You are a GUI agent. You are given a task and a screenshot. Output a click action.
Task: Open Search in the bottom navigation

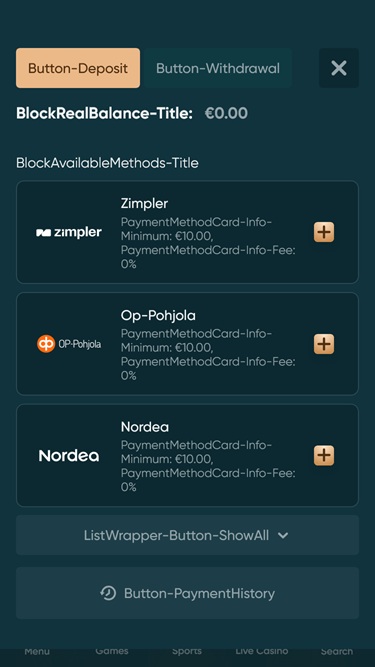[337, 651]
